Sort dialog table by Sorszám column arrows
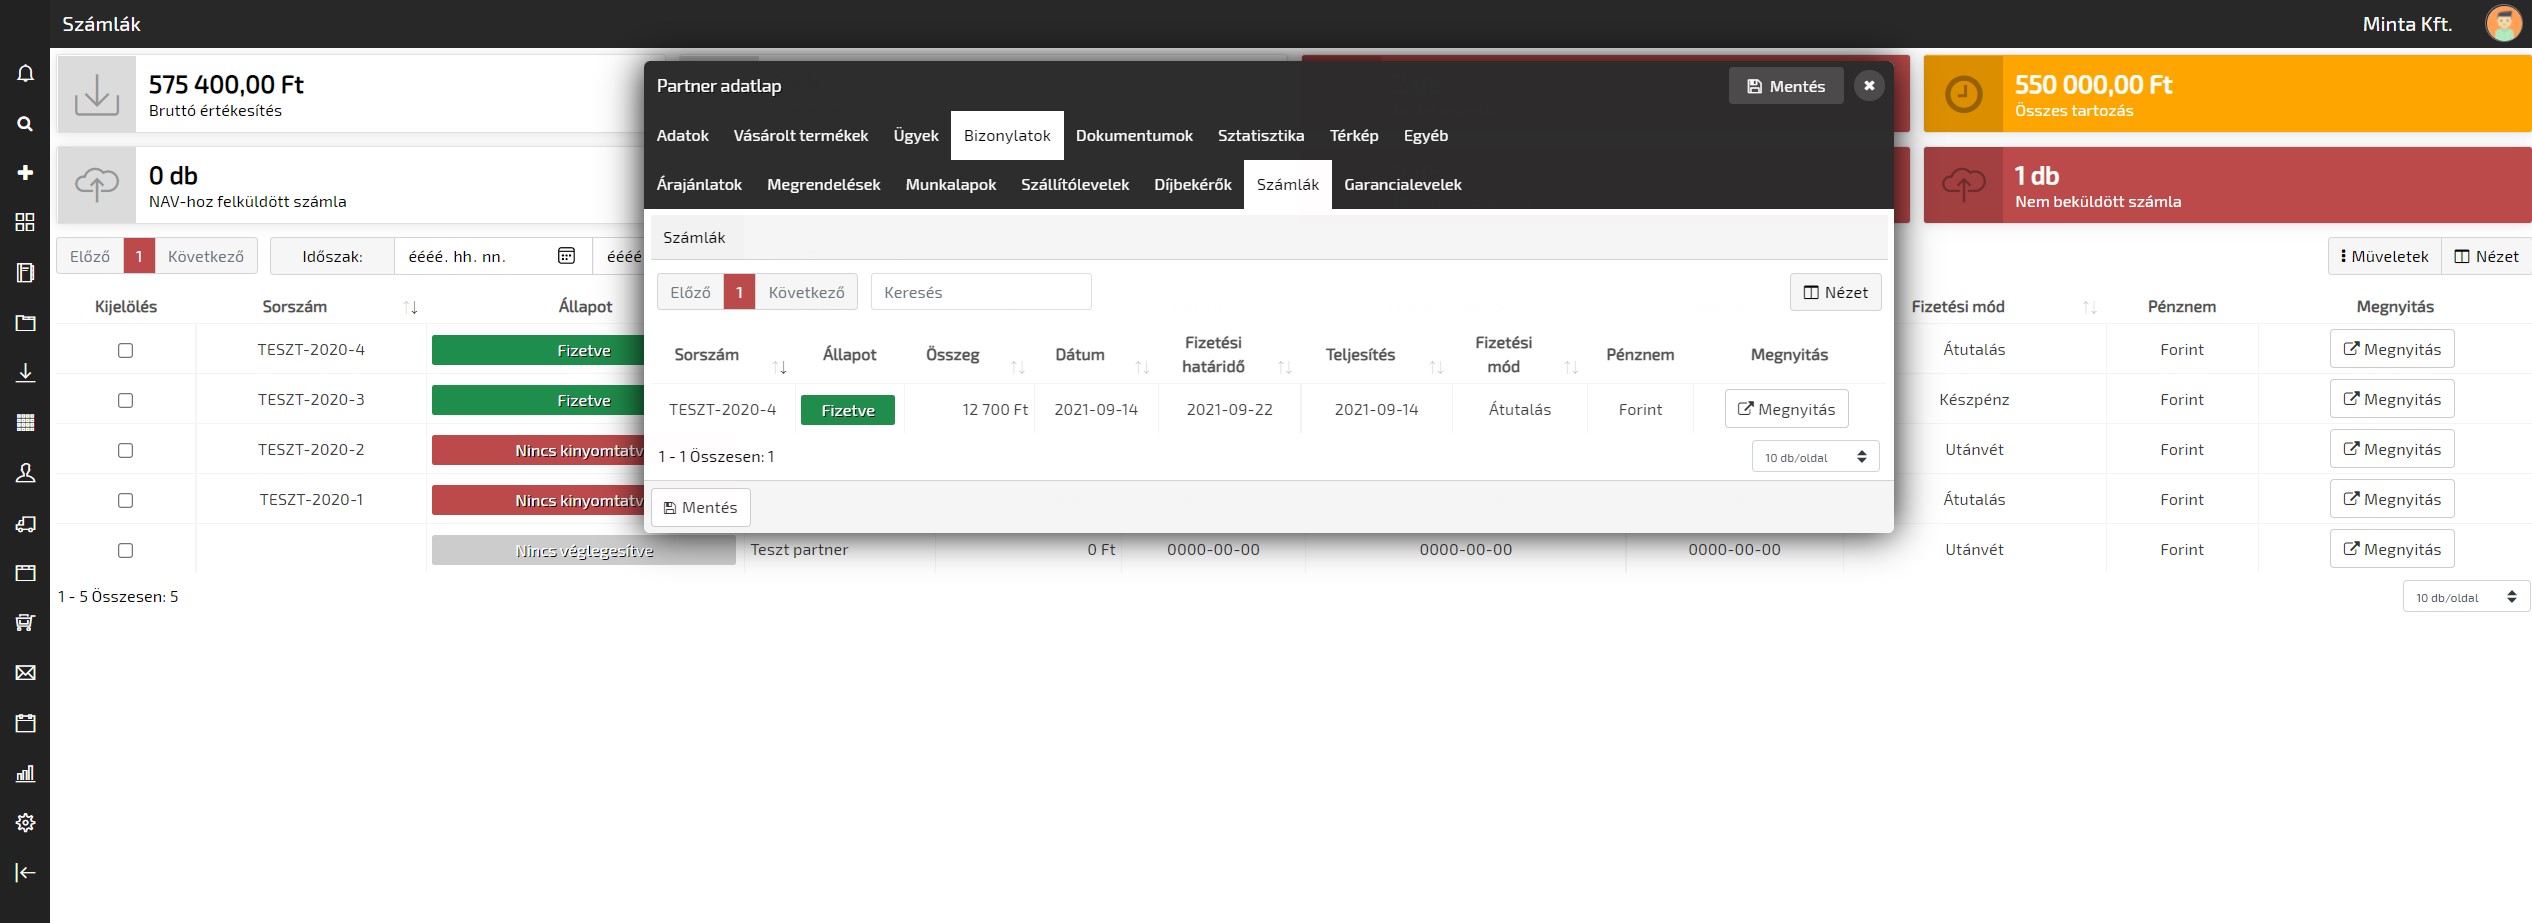 tap(780, 368)
